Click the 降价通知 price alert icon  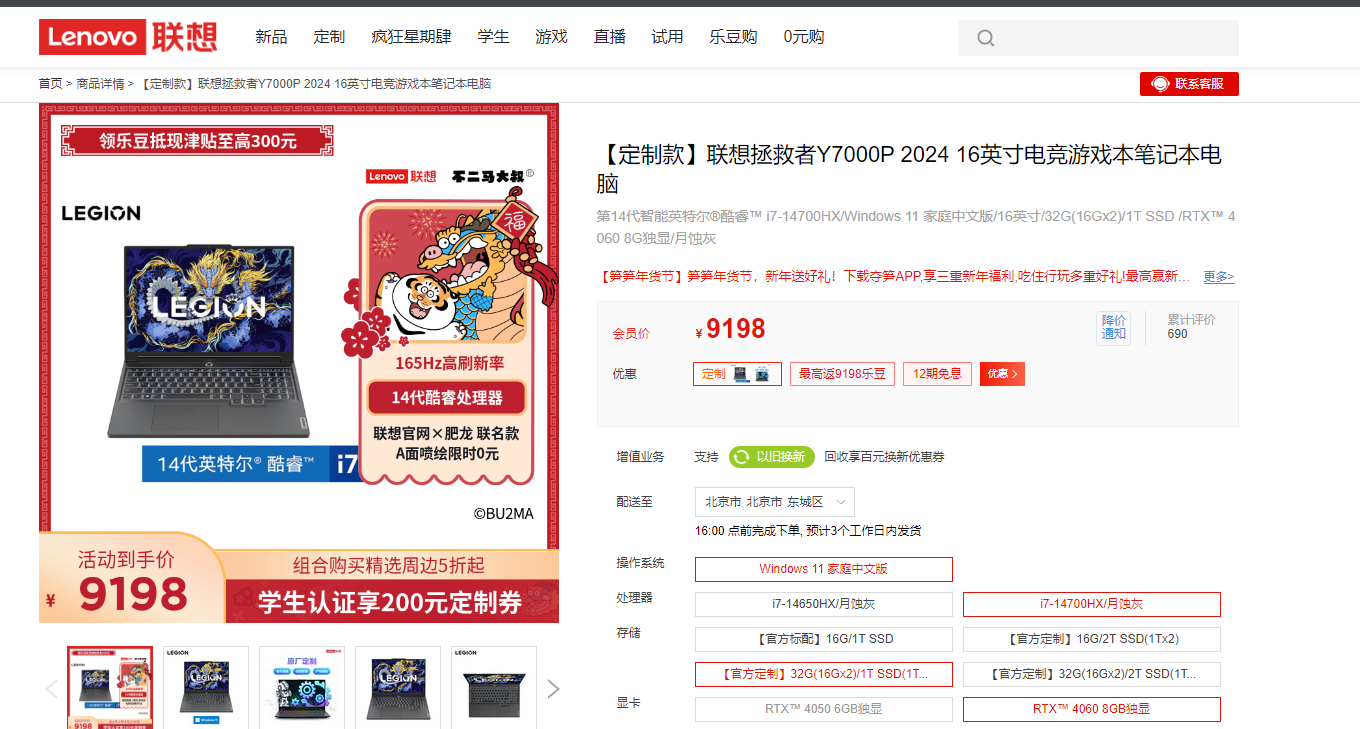click(1113, 327)
